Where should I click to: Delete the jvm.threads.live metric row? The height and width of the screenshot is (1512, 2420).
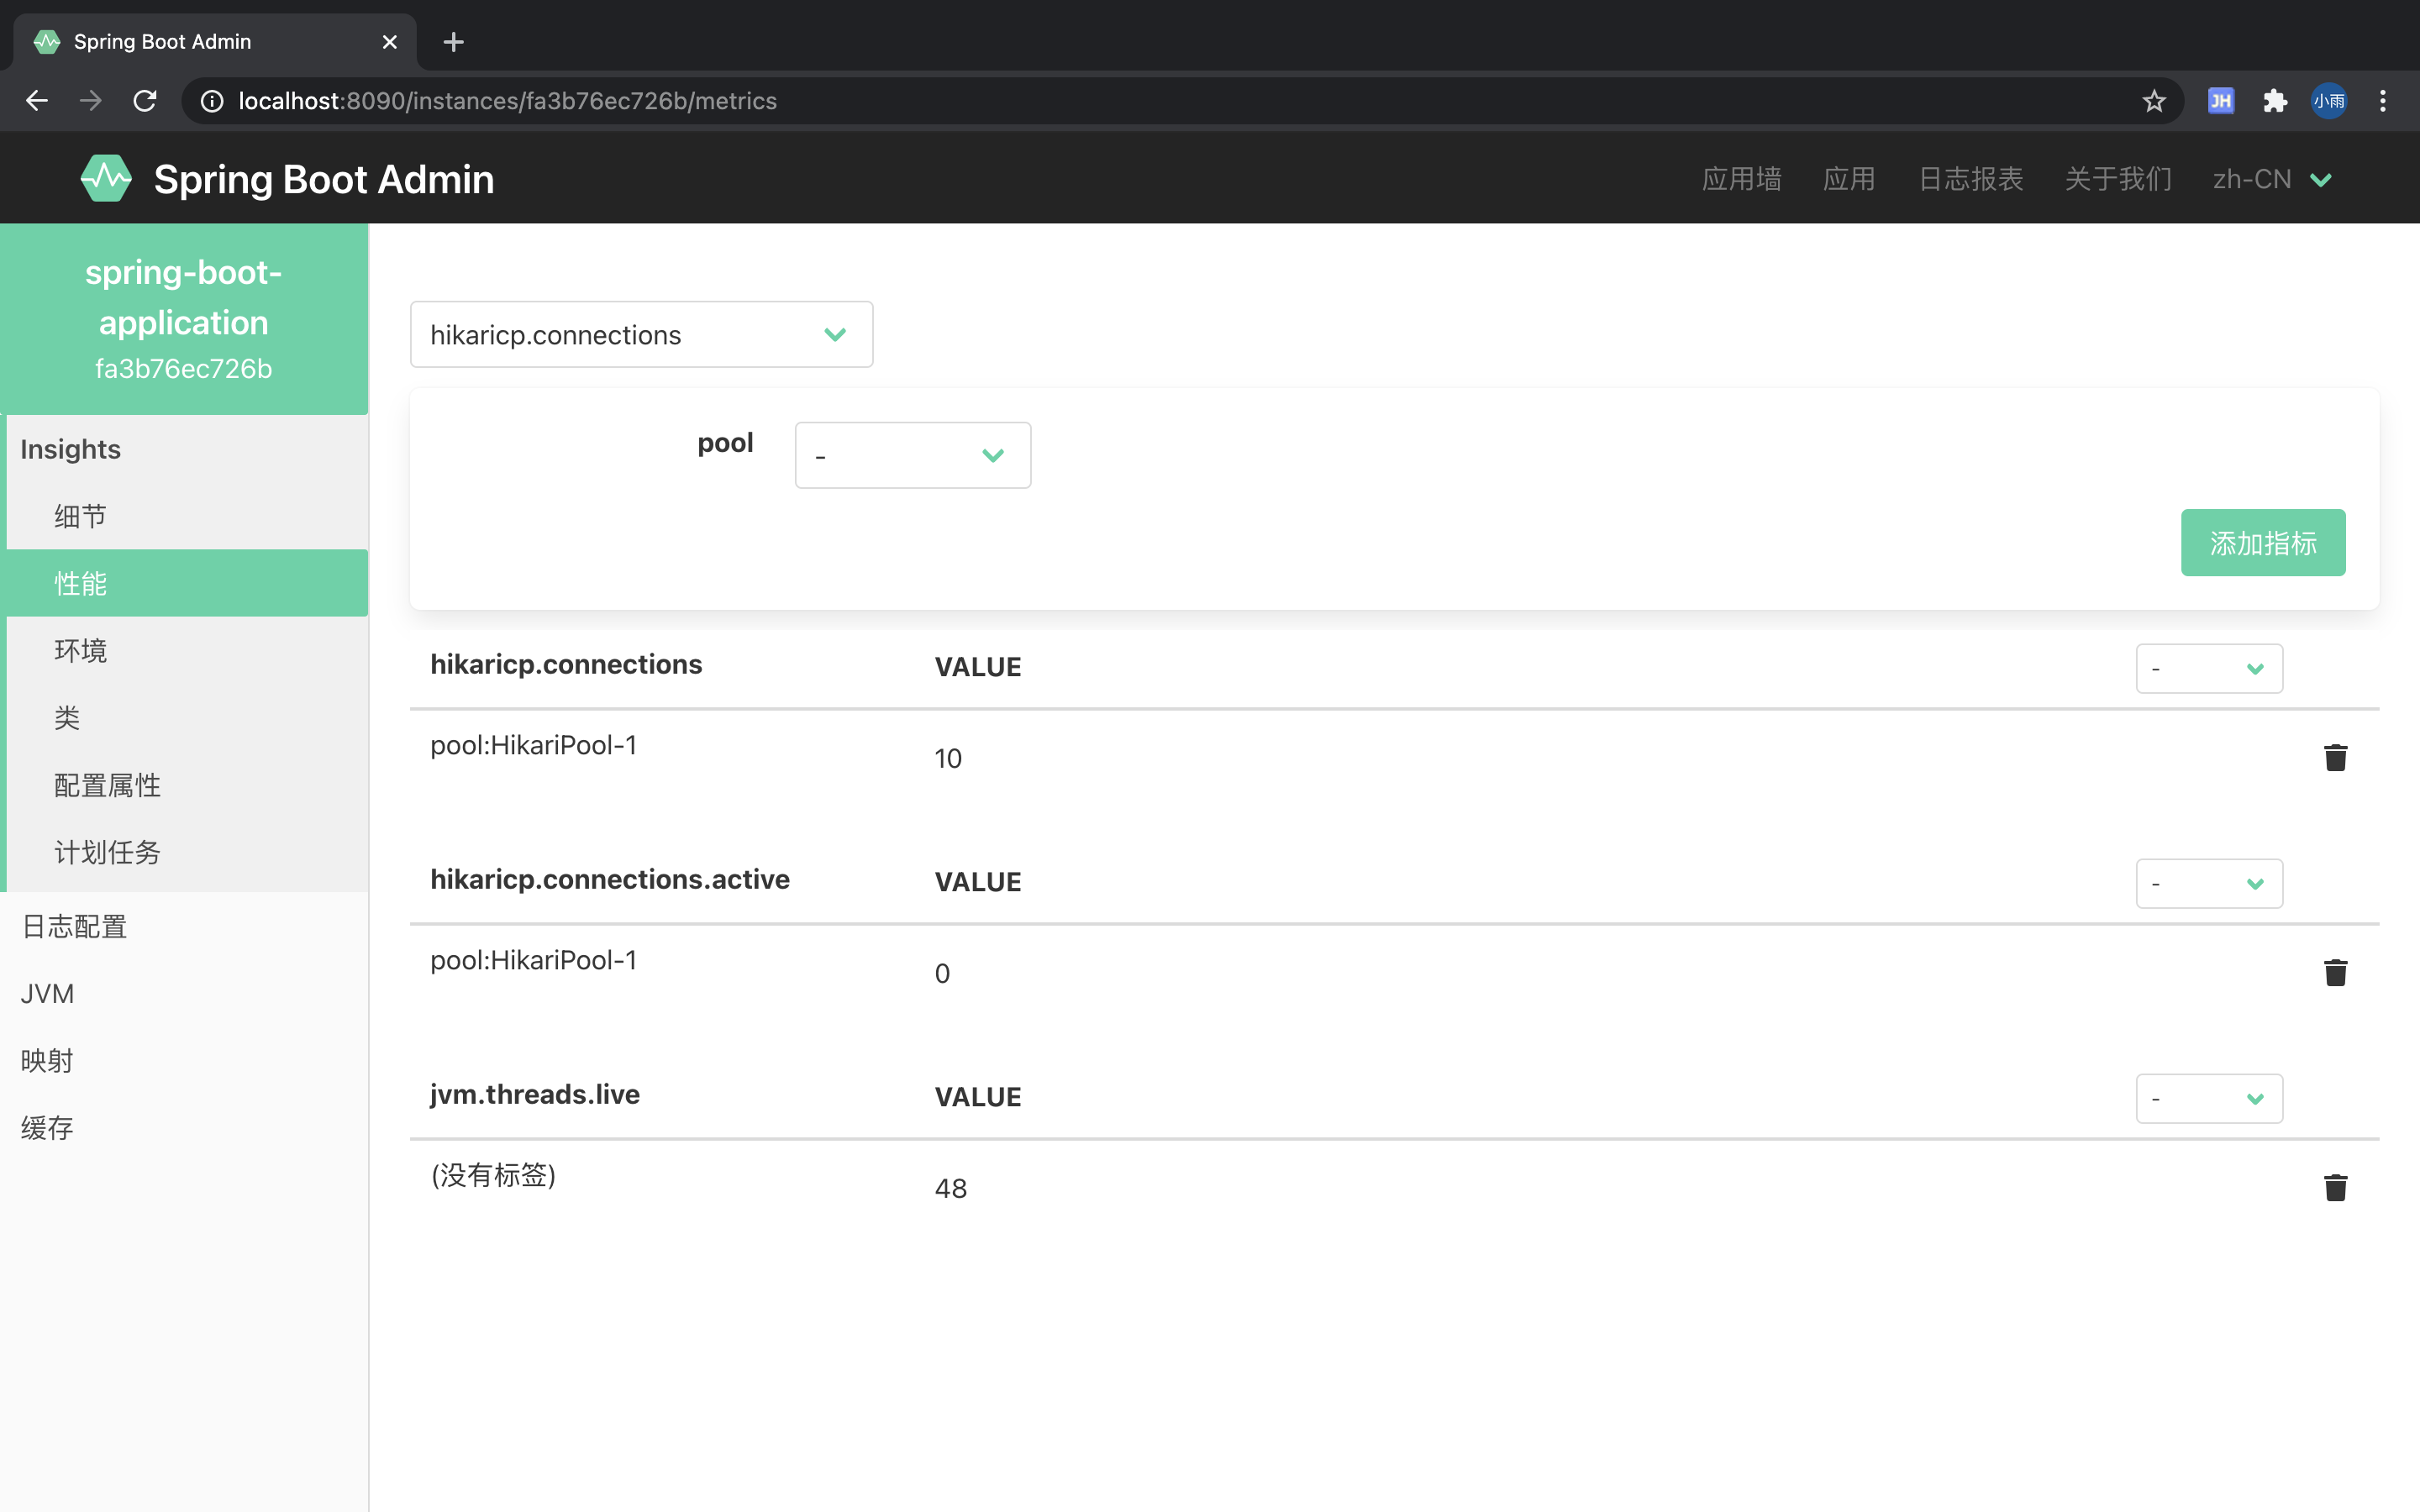pos(2335,1188)
